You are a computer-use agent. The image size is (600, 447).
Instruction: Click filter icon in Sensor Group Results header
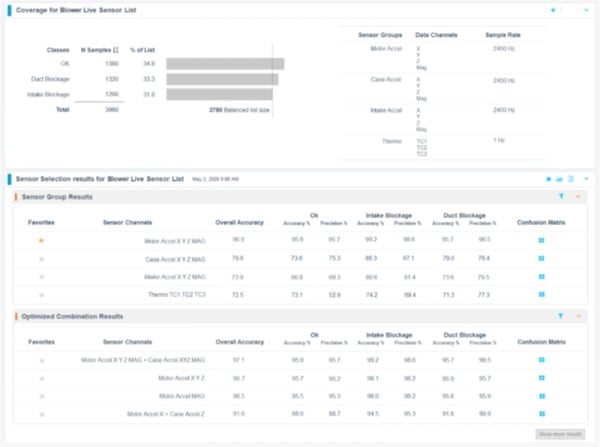(x=561, y=197)
